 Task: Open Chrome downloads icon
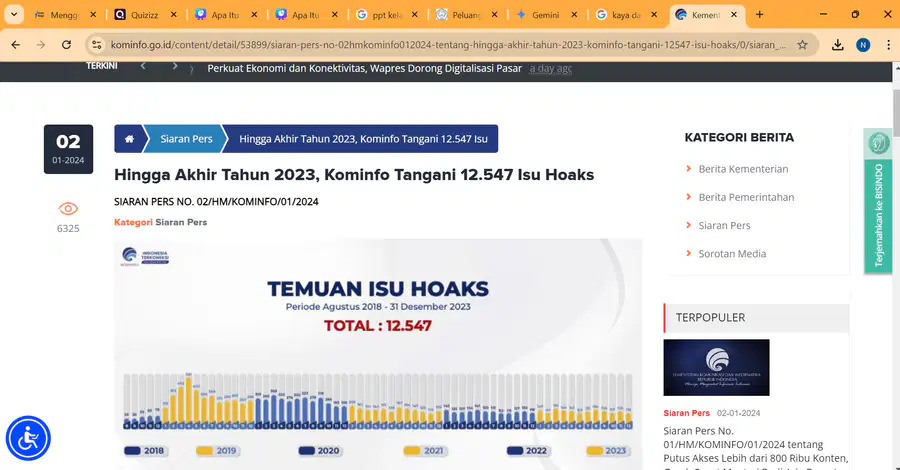tap(837, 45)
